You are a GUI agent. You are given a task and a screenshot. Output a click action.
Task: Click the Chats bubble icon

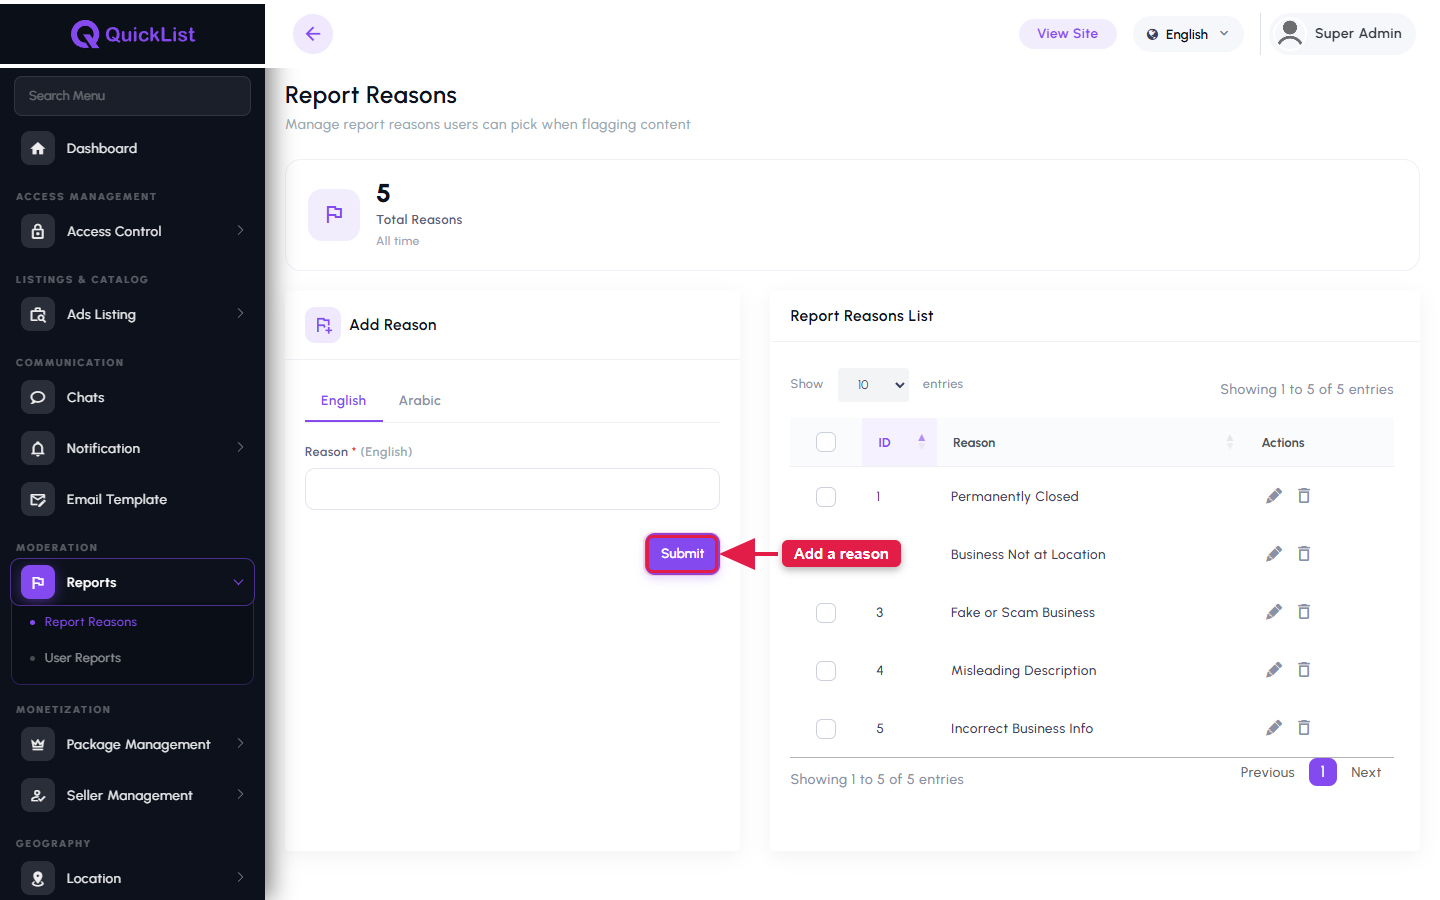click(x=38, y=397)
